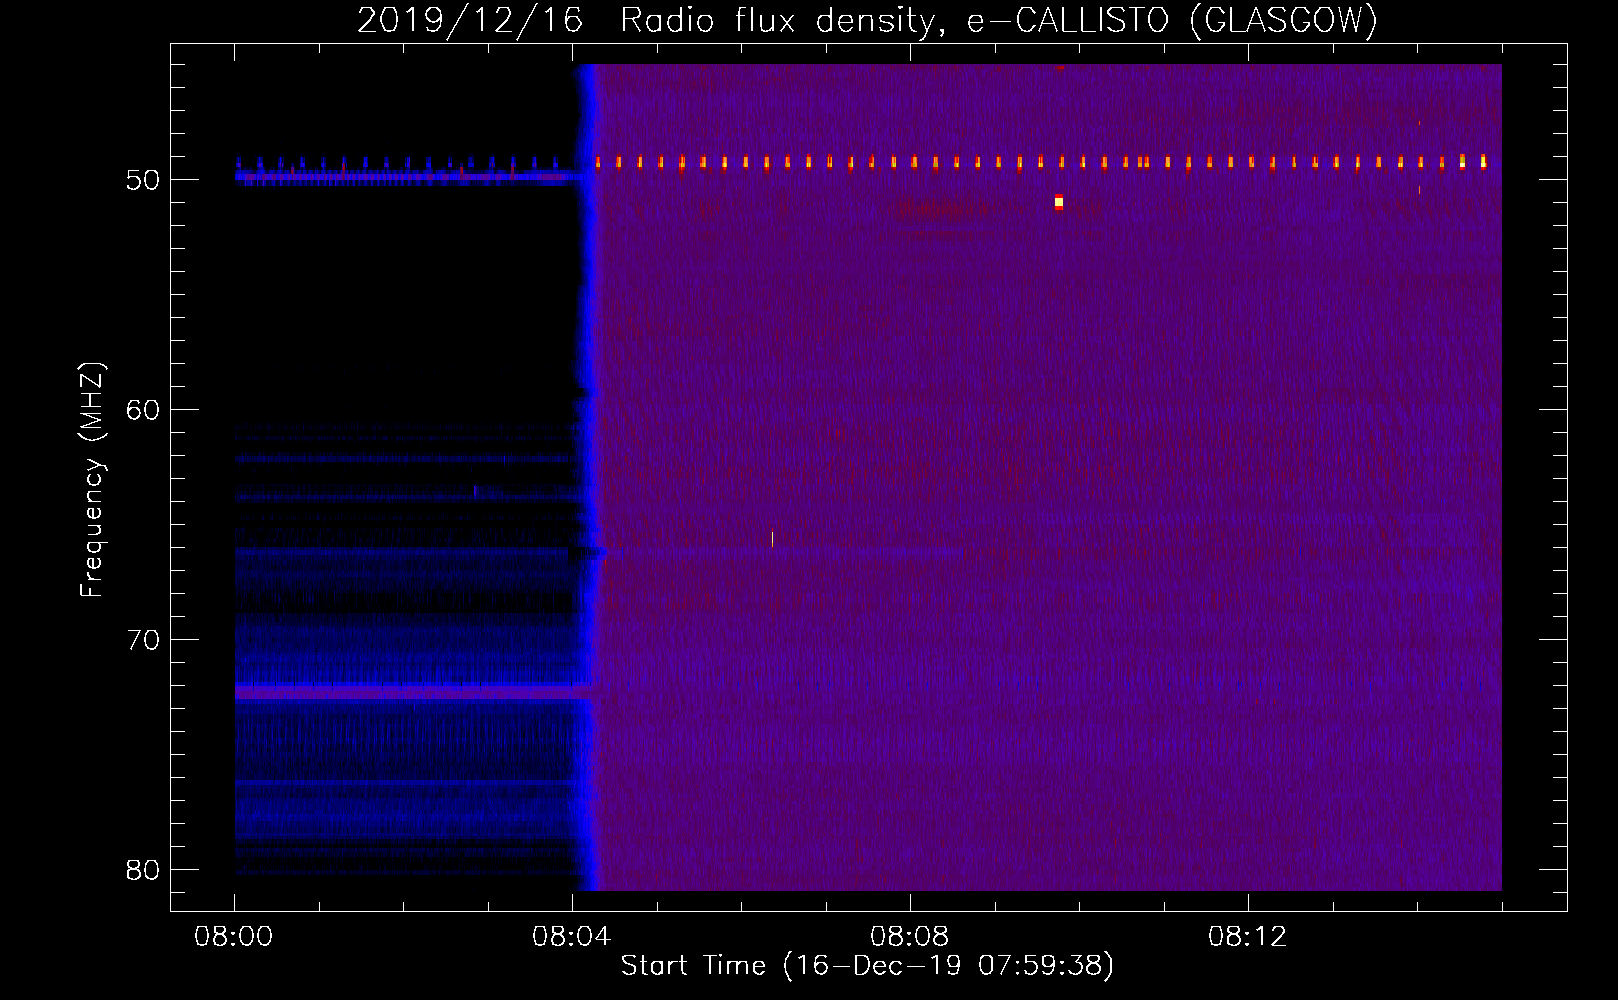Click the 08:08 time tick label
Image resolution: width=1618 pixels, height=1000 pixels.
coord(910,937)
